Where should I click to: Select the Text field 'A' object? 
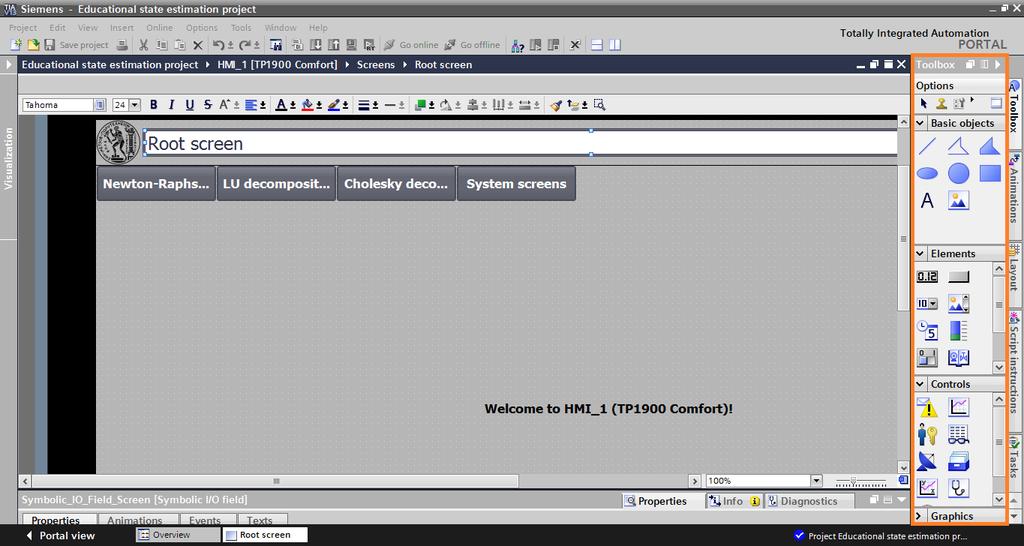pos(927,201)
